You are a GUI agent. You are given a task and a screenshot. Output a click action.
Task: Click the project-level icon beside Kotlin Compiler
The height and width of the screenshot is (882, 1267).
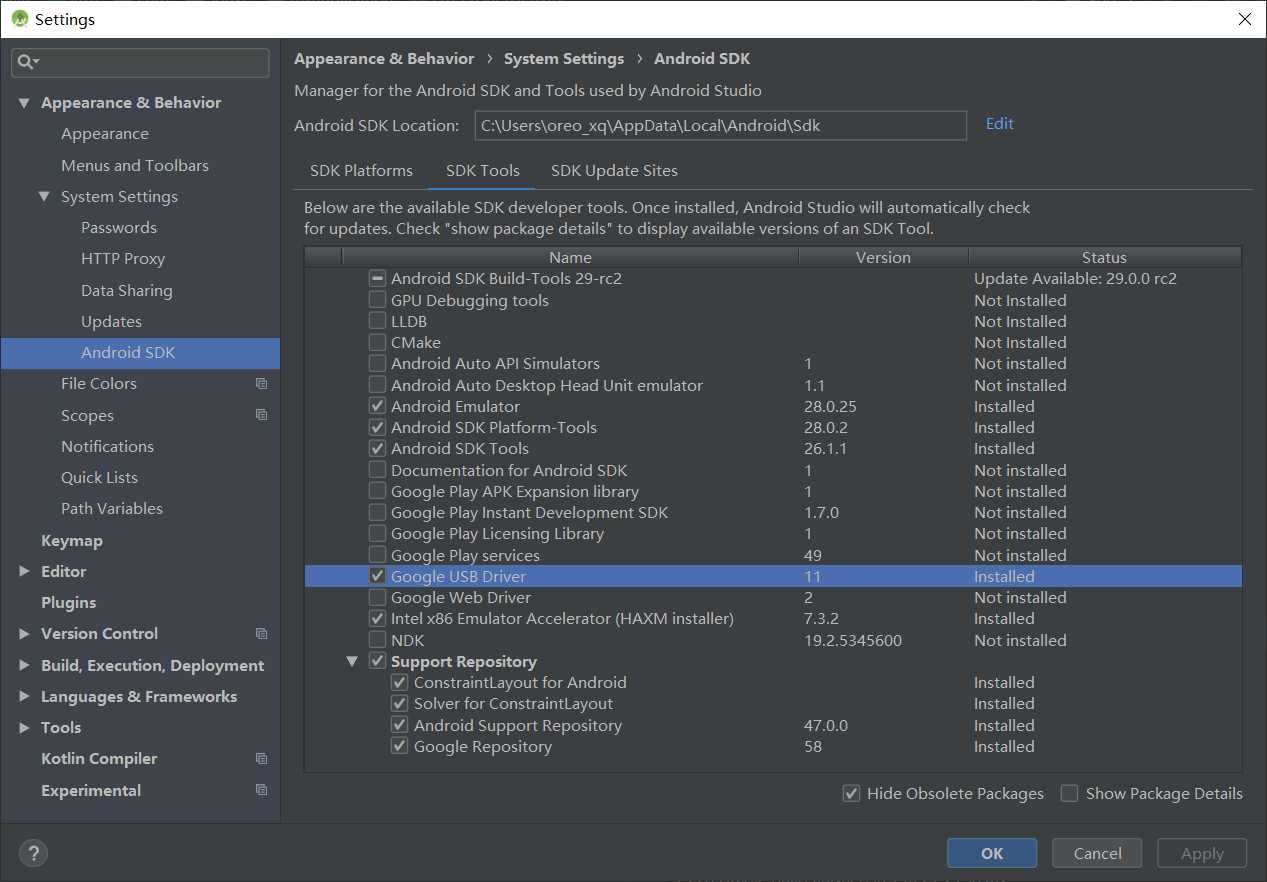(x=261, y=759)
